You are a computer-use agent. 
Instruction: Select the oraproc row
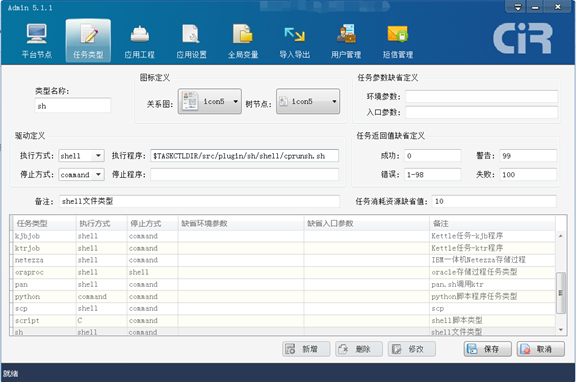tap(283, 272)
